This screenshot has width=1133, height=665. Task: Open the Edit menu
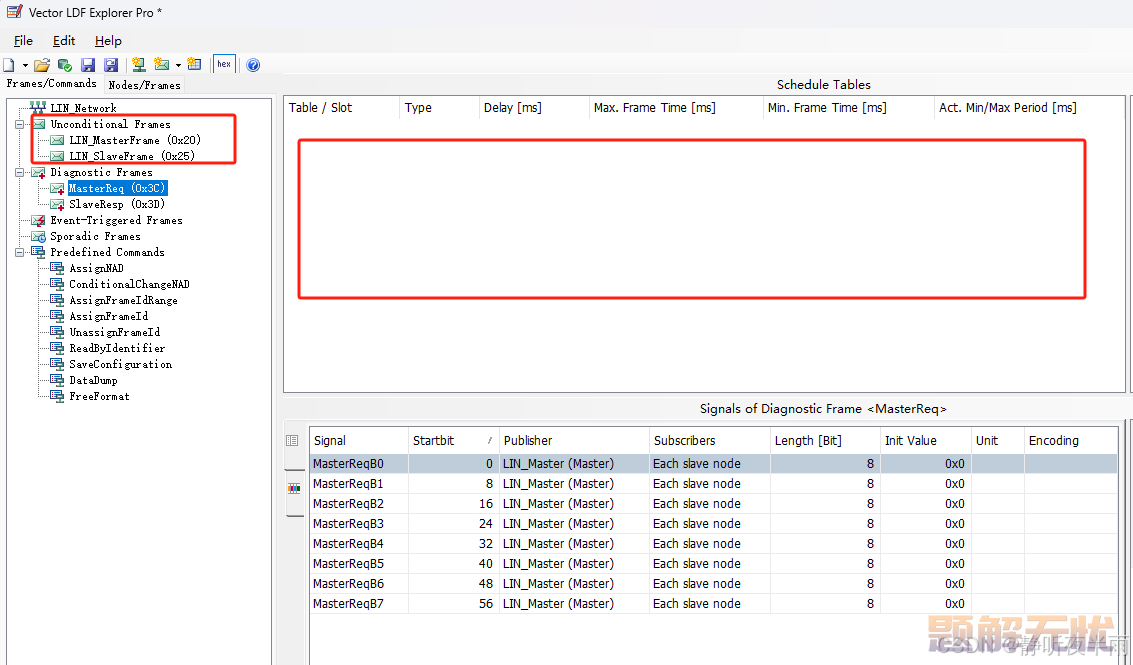click(64, 40)
